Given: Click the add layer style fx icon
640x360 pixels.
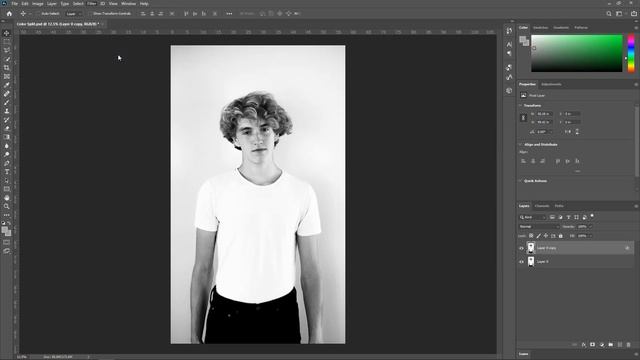Looking at the screenshot, I should coord(583,345).
